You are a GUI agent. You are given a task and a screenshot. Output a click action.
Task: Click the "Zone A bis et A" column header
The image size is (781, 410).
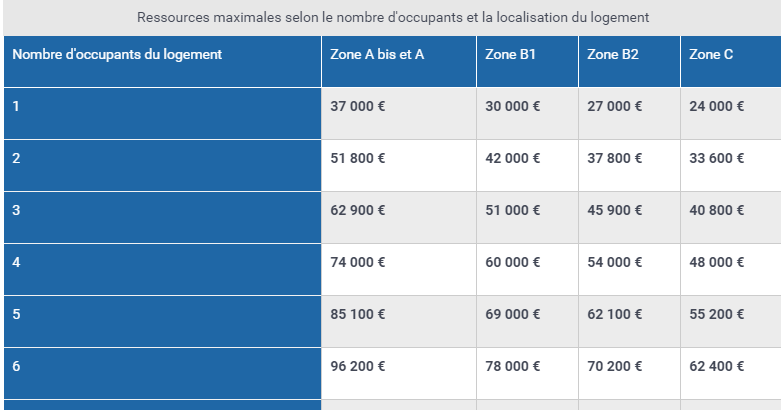coord(377,54)
